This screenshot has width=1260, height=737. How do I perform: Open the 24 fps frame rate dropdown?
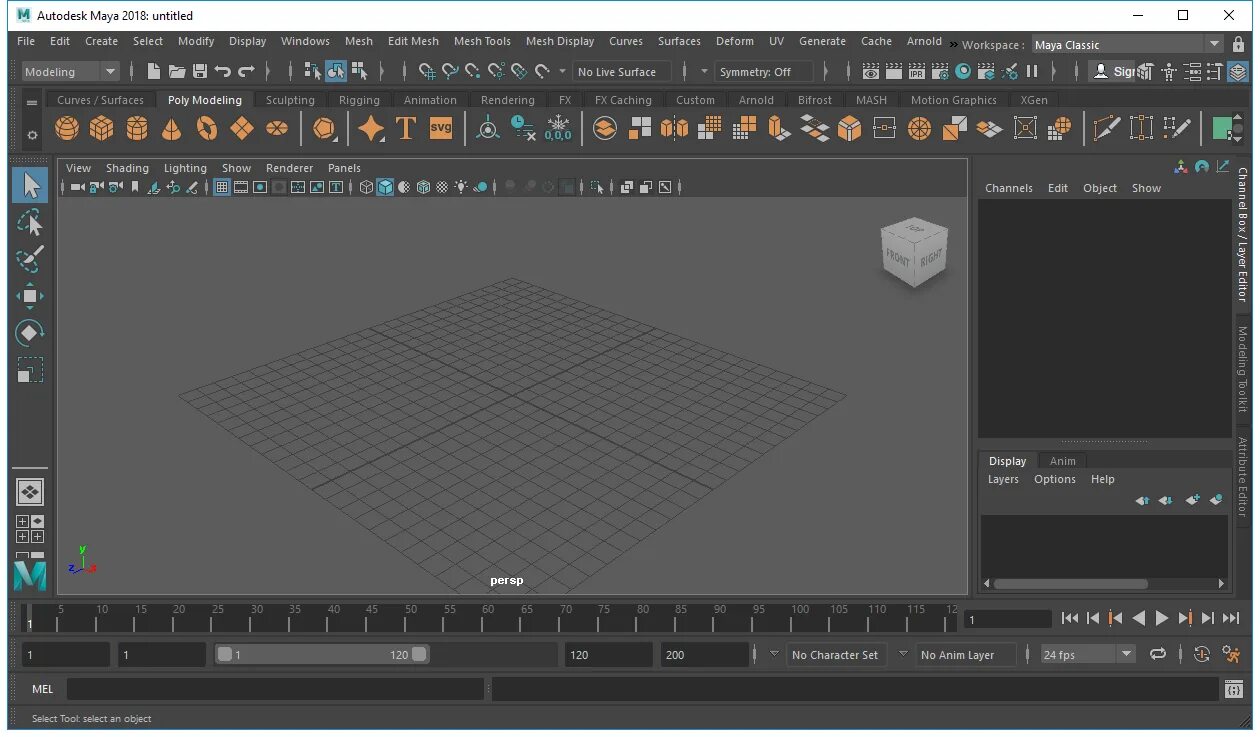(1088, 655)
